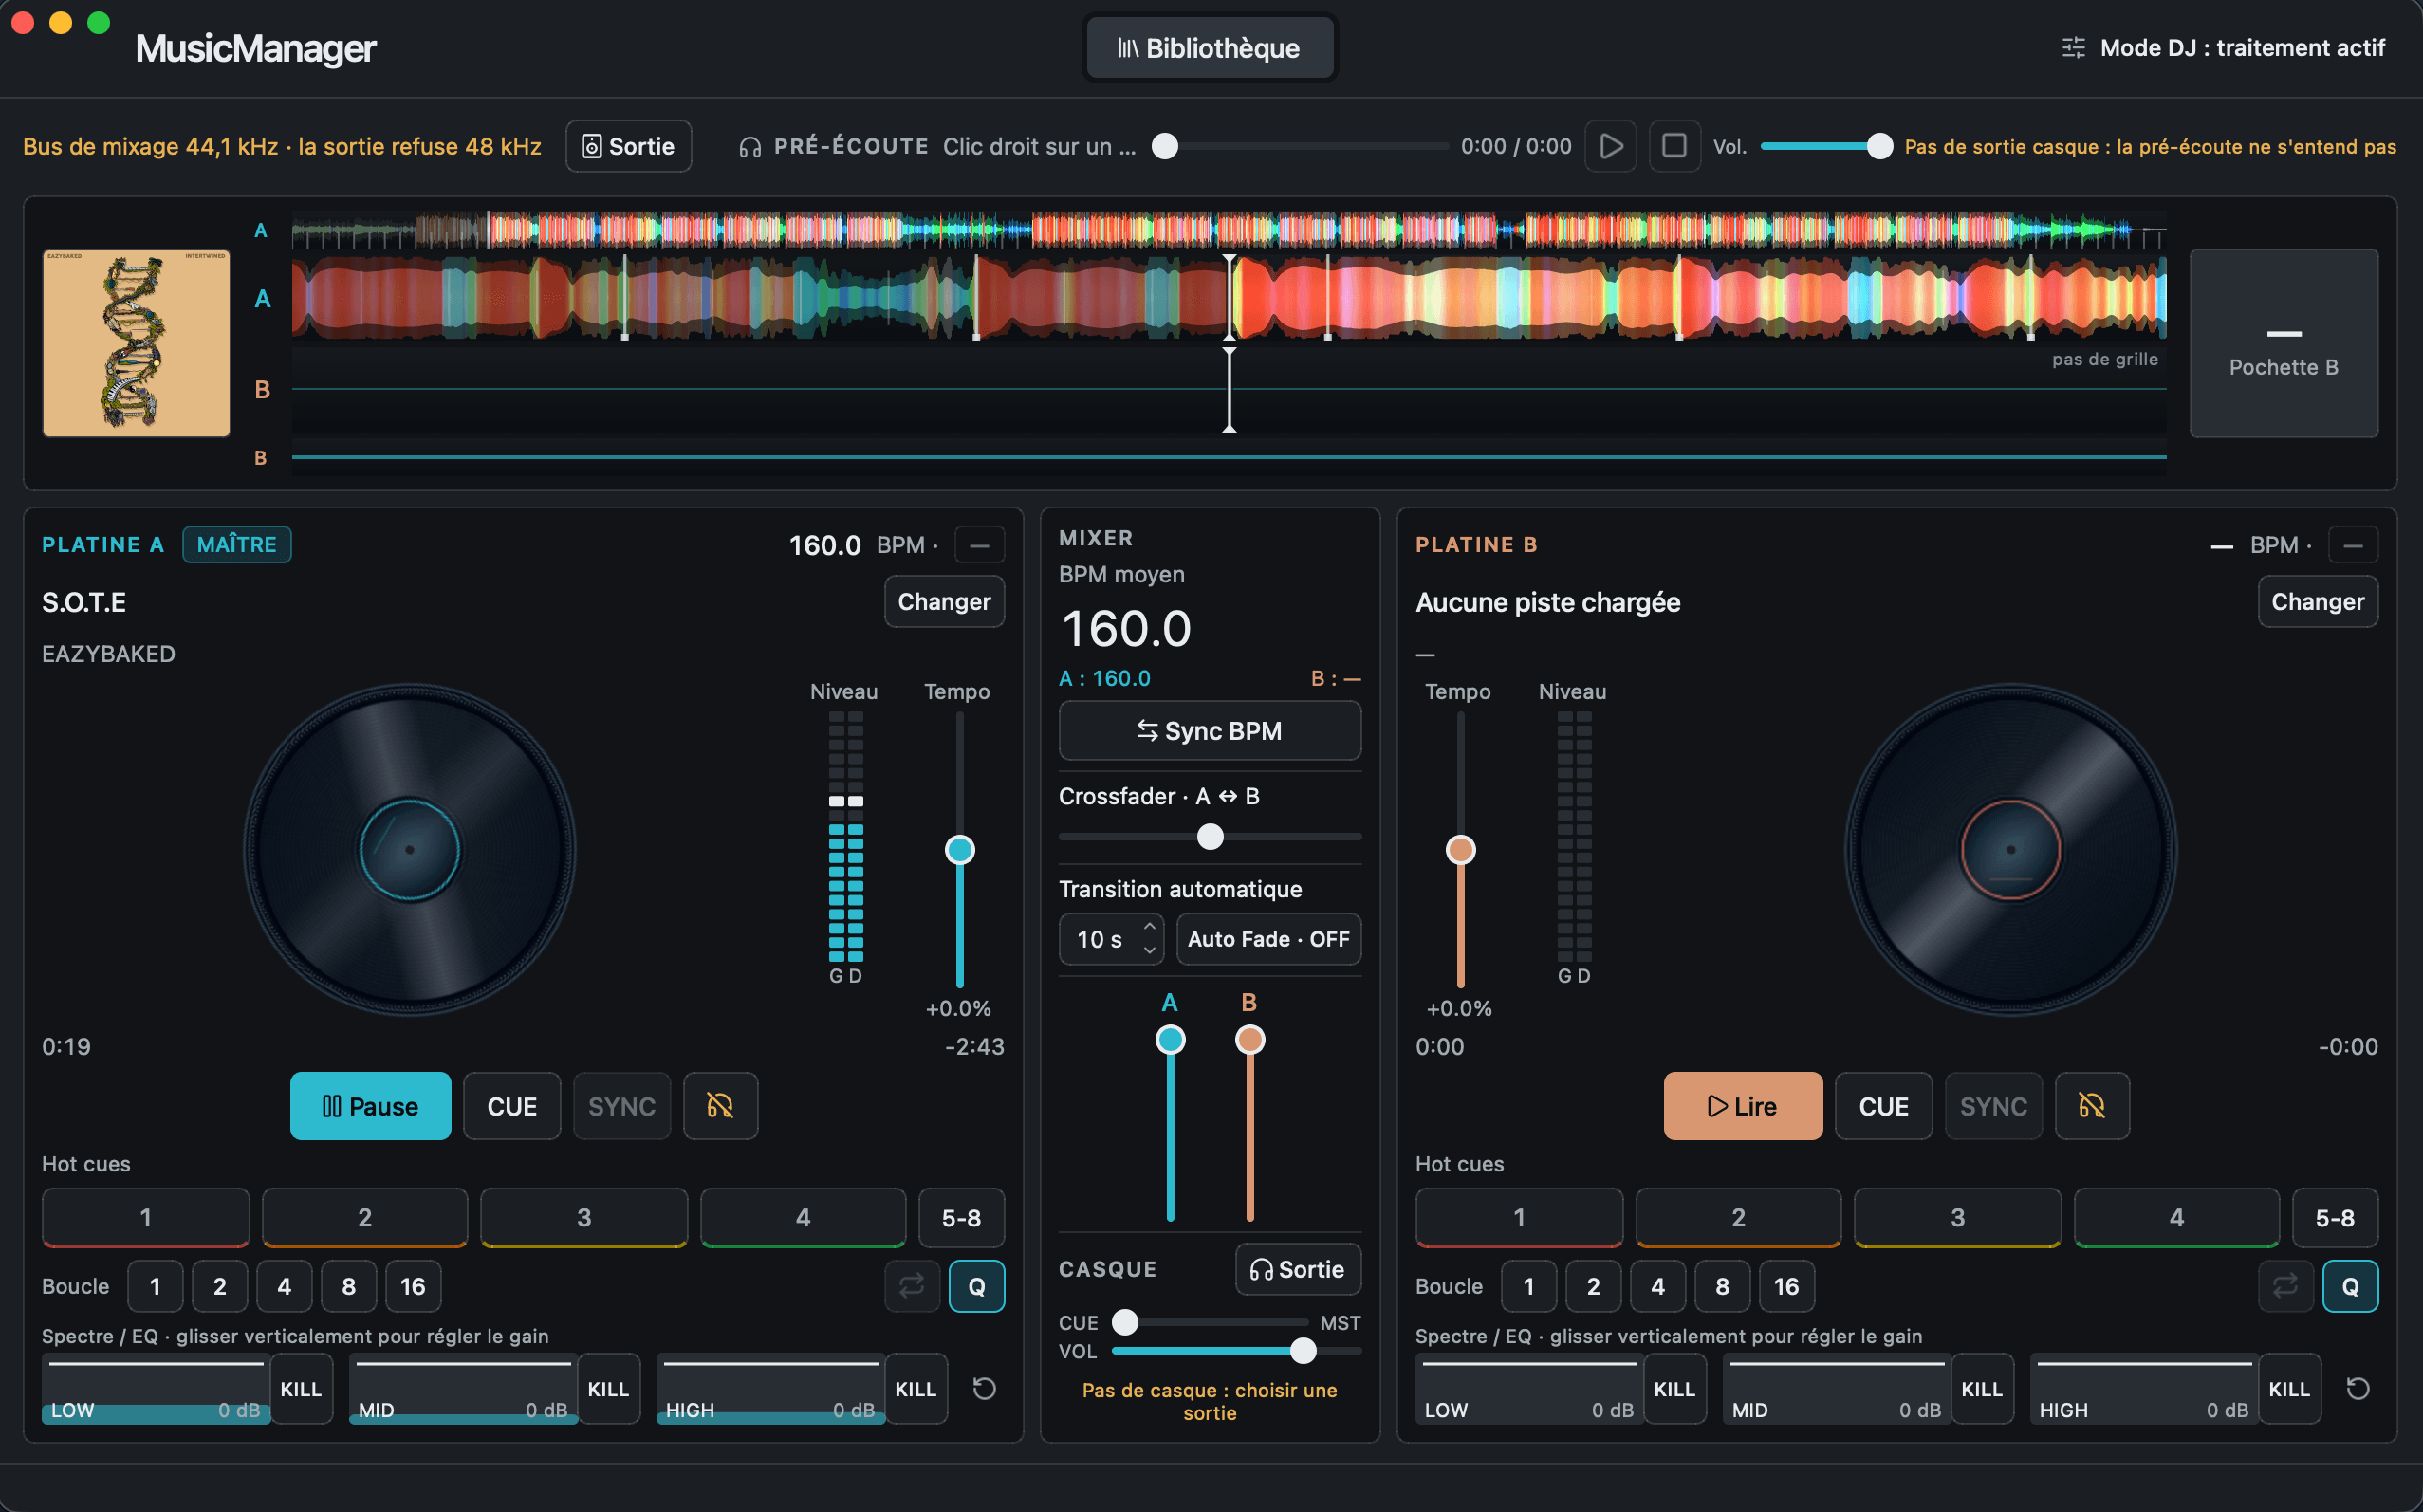Viewport: 2423px width, 1512px height.
Task: Open Platine A hot cues 5-8 bank
Action: (x=961, y=1218)
